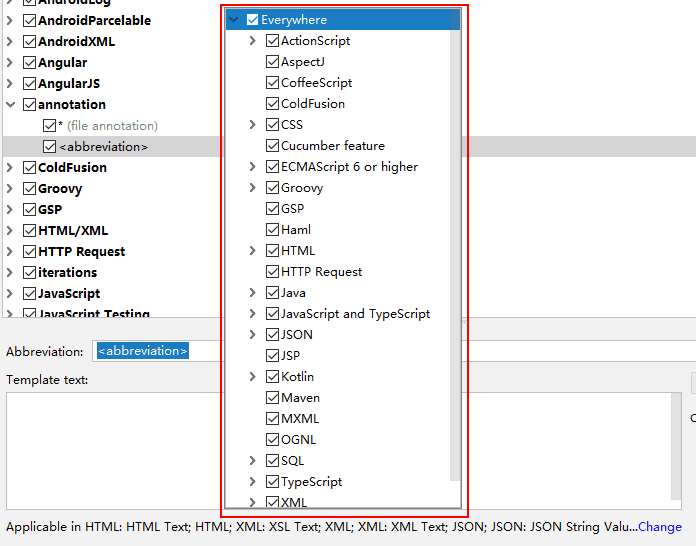This screenshot has height=546, width=696.
Task: Select the Kotlin label in popup
Action: point(297,376)
